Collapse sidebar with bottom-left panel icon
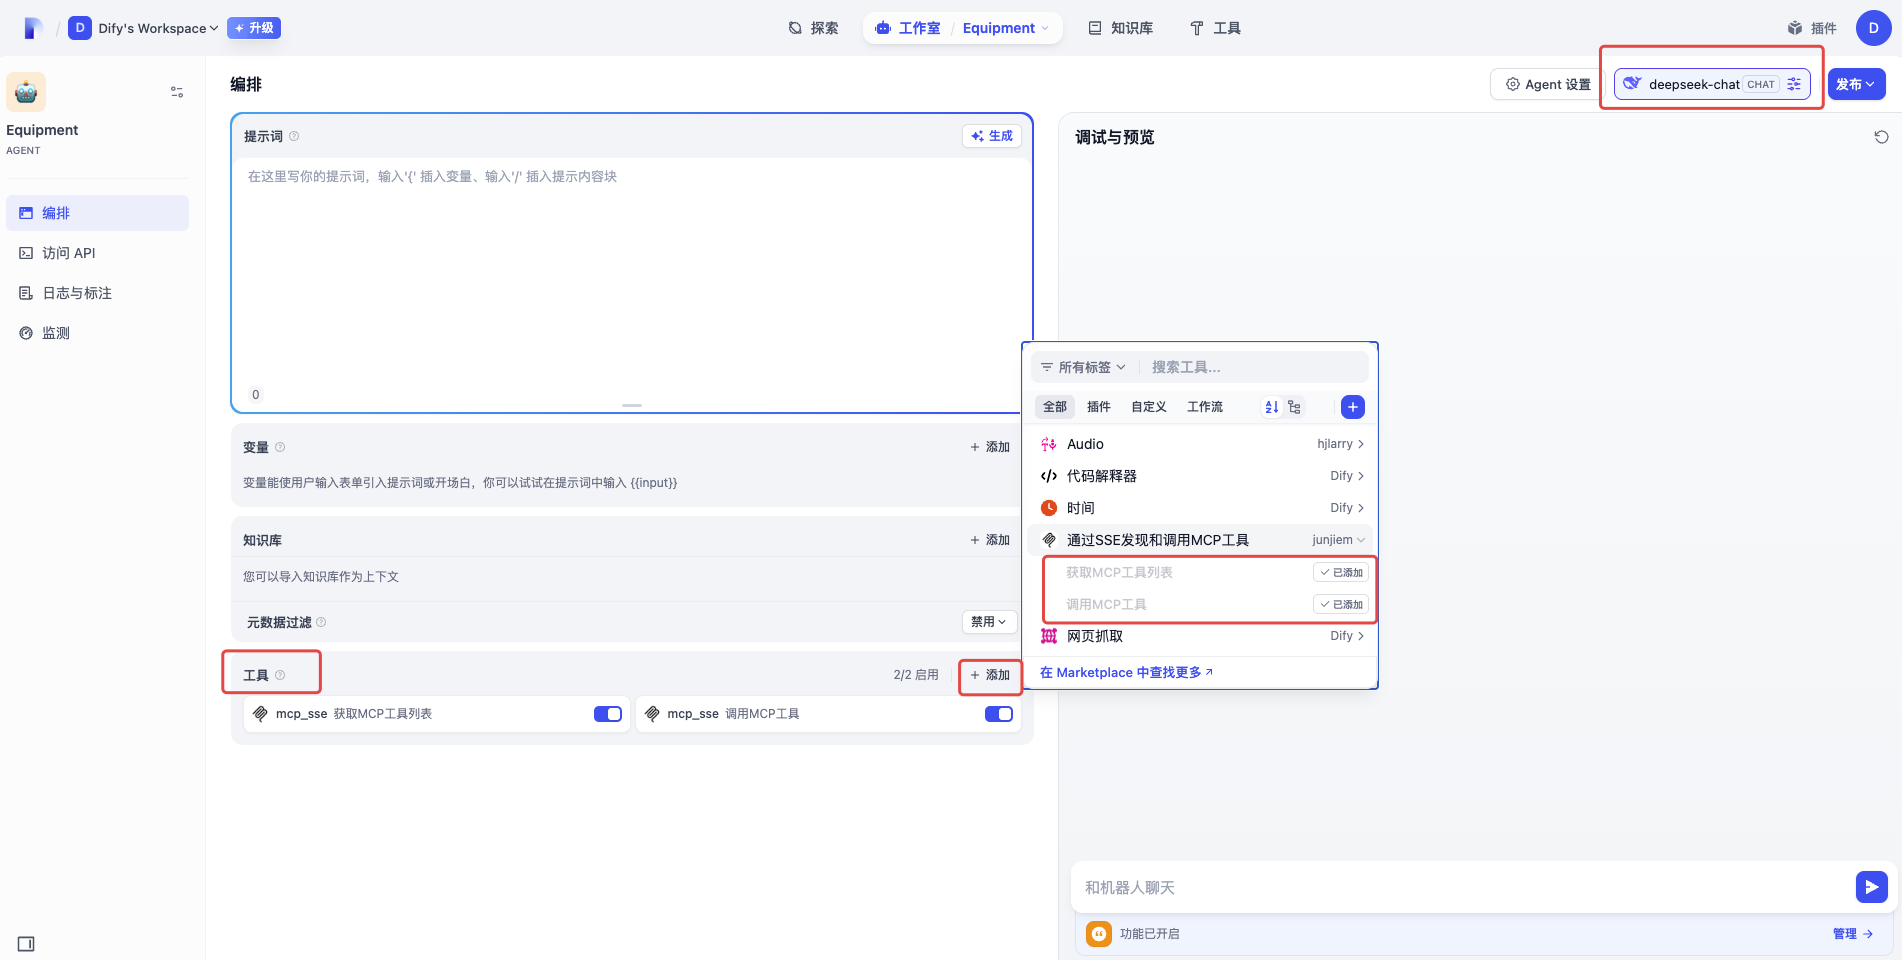This screenshot has width=1902, height=960. pos(26,944)
